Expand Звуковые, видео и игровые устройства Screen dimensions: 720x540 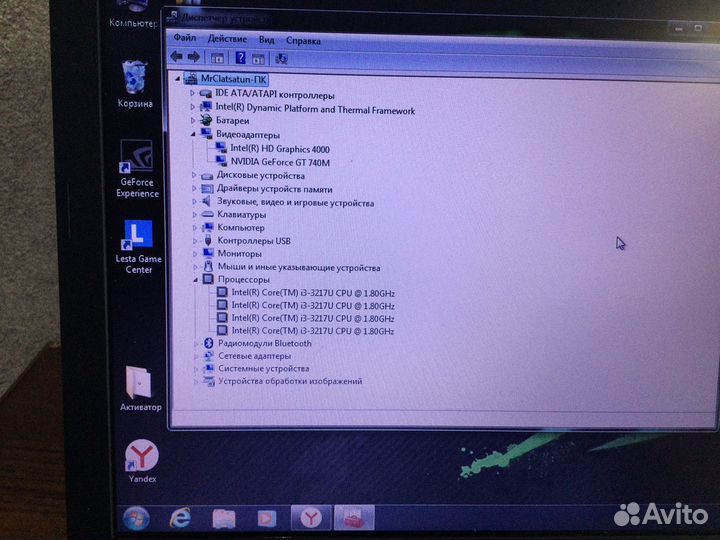(194, 202)
